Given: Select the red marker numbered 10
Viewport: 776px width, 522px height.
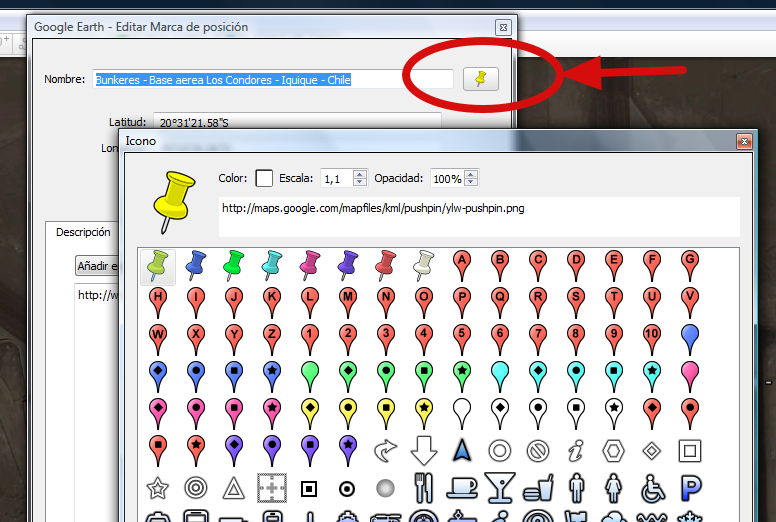Looking at the screenshot, I should 652,340.
